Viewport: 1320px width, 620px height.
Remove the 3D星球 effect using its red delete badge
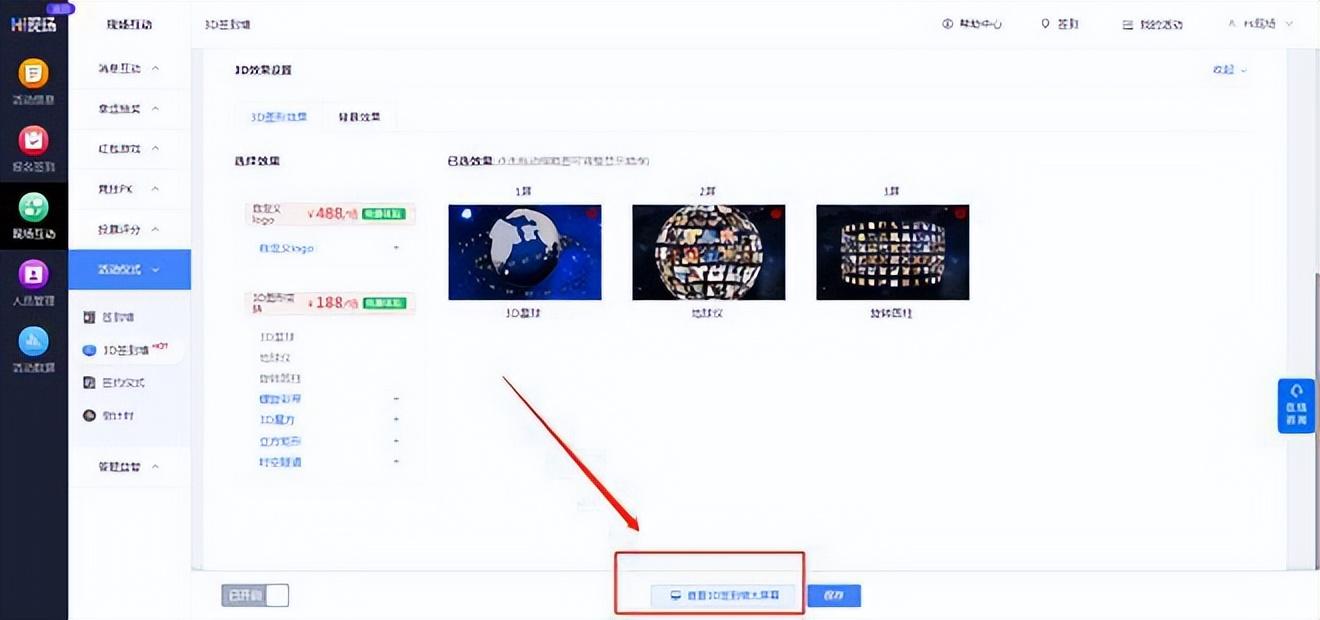coord(592,210)
